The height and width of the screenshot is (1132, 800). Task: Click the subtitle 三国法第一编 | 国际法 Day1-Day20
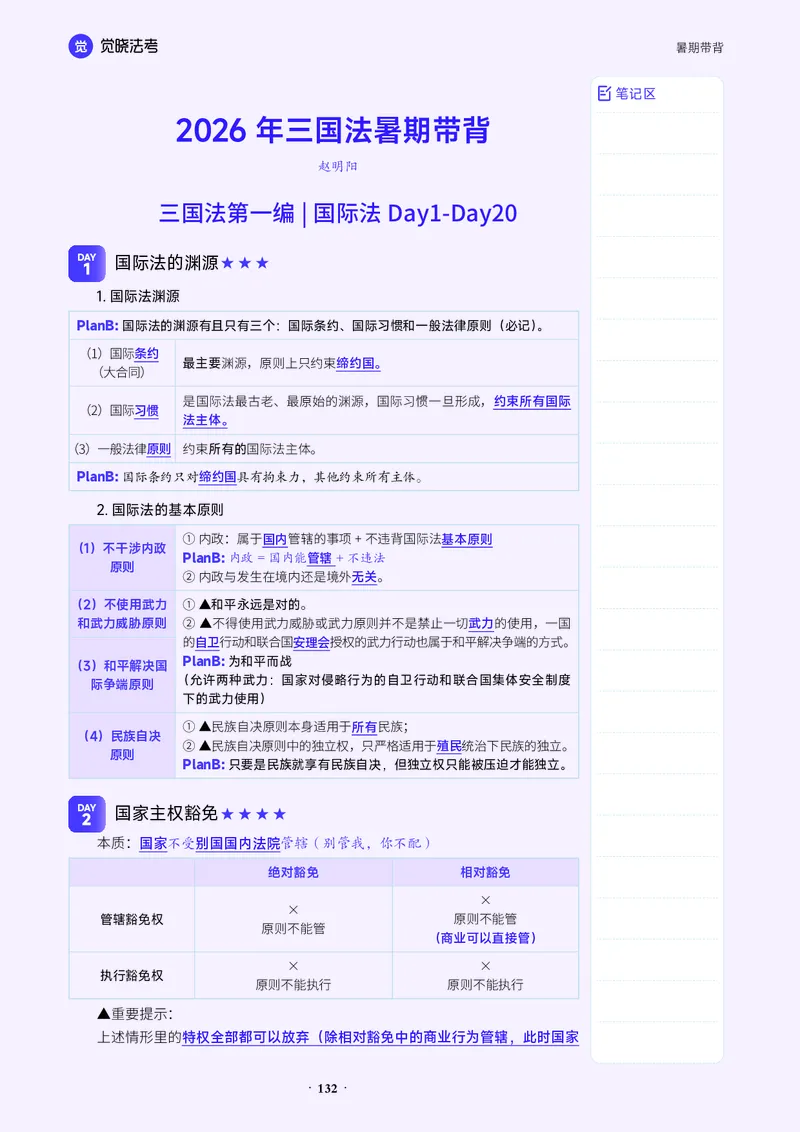tap(338, 213)
